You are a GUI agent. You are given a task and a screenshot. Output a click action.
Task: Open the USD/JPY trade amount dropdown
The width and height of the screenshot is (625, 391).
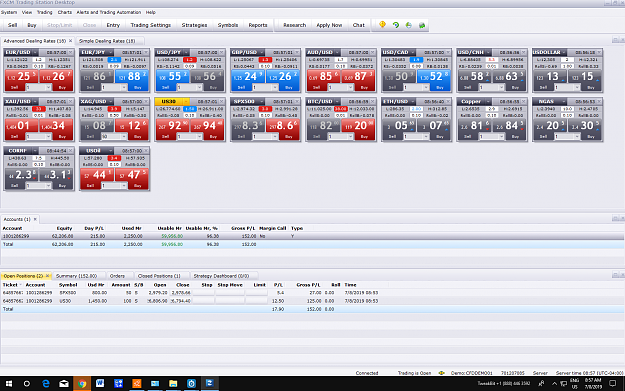(x=199, y=87)
